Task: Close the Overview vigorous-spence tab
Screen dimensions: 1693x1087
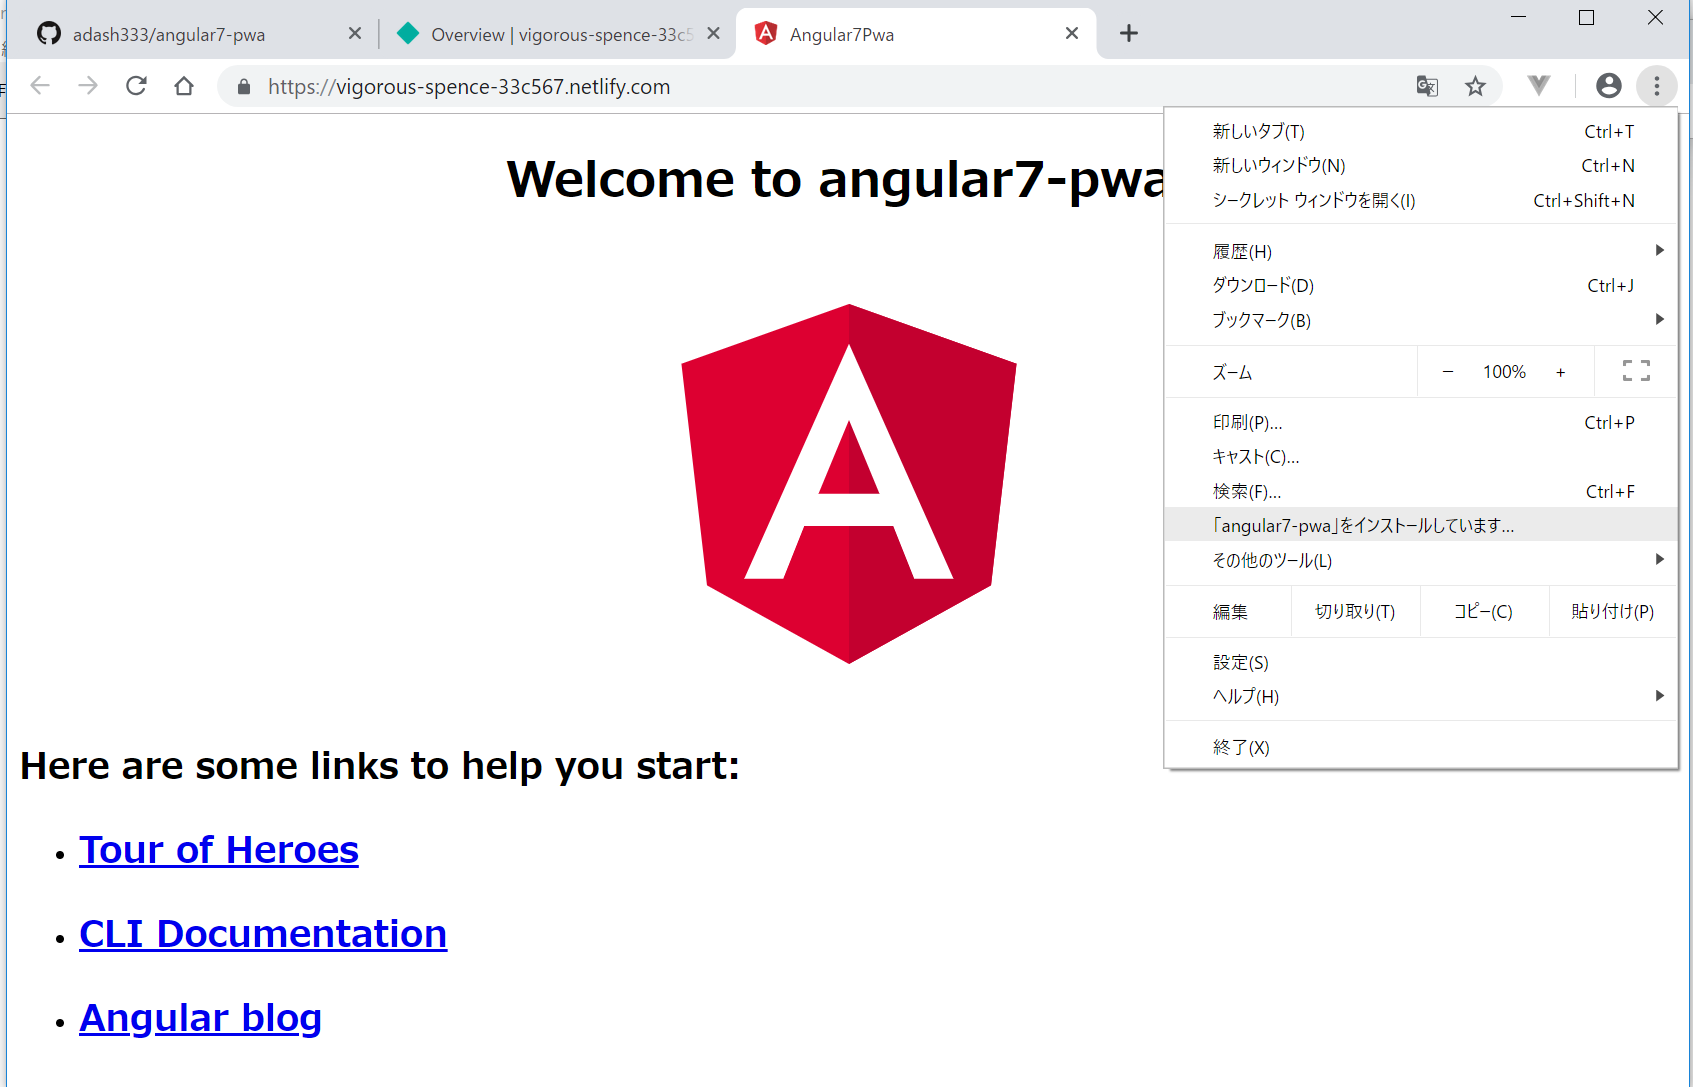Action: (x=713, y=34)
